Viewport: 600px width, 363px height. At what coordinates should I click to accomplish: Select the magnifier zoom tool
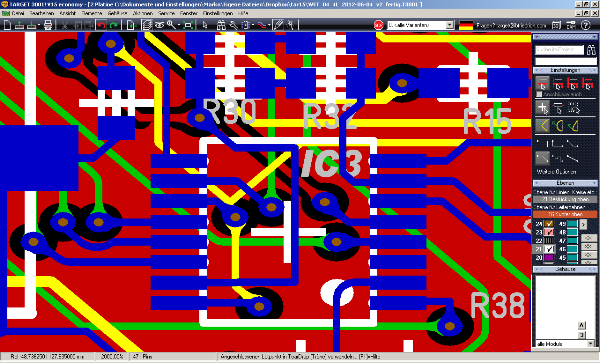171,25
